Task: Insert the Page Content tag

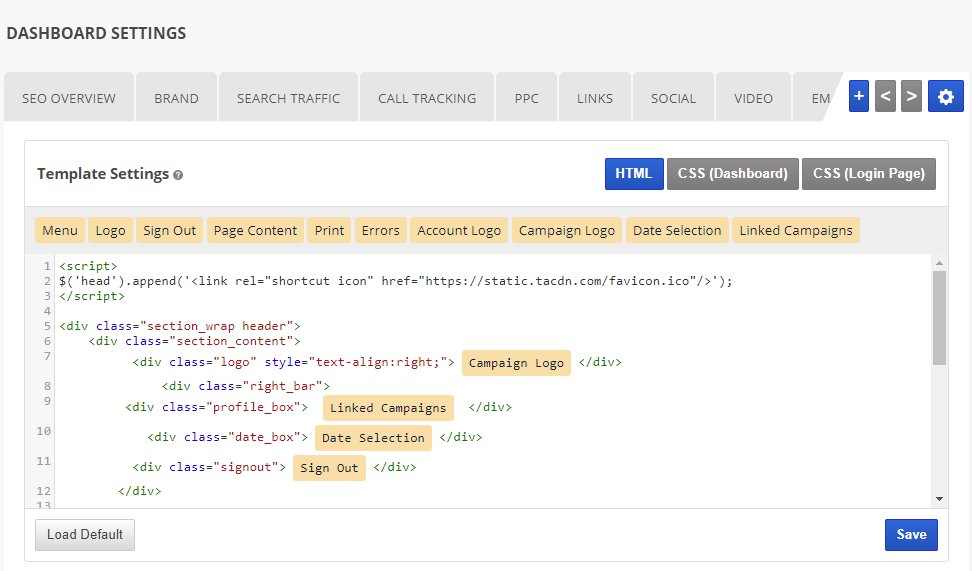Action: pos(255,230)
